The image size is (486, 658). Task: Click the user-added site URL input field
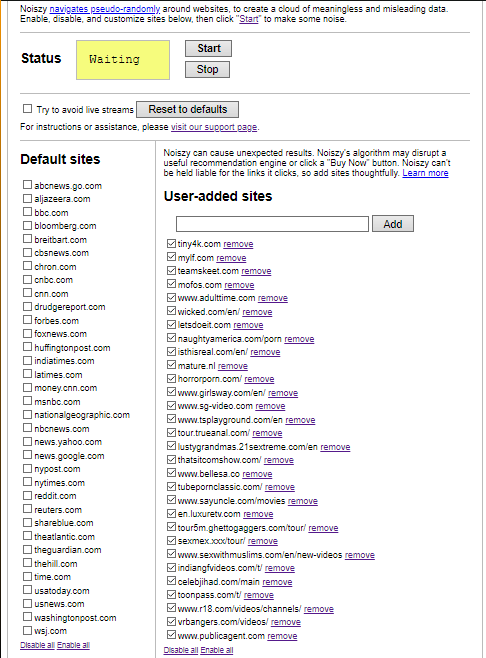[272, 224]
